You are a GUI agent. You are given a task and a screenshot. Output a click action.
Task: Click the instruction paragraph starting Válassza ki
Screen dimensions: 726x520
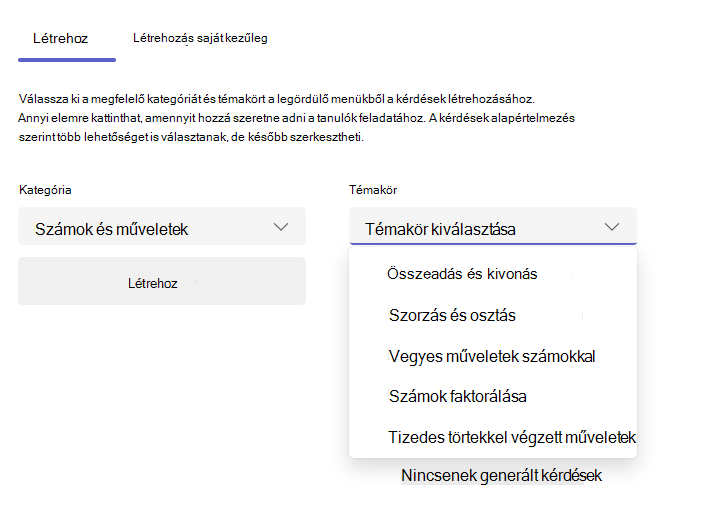296,118
